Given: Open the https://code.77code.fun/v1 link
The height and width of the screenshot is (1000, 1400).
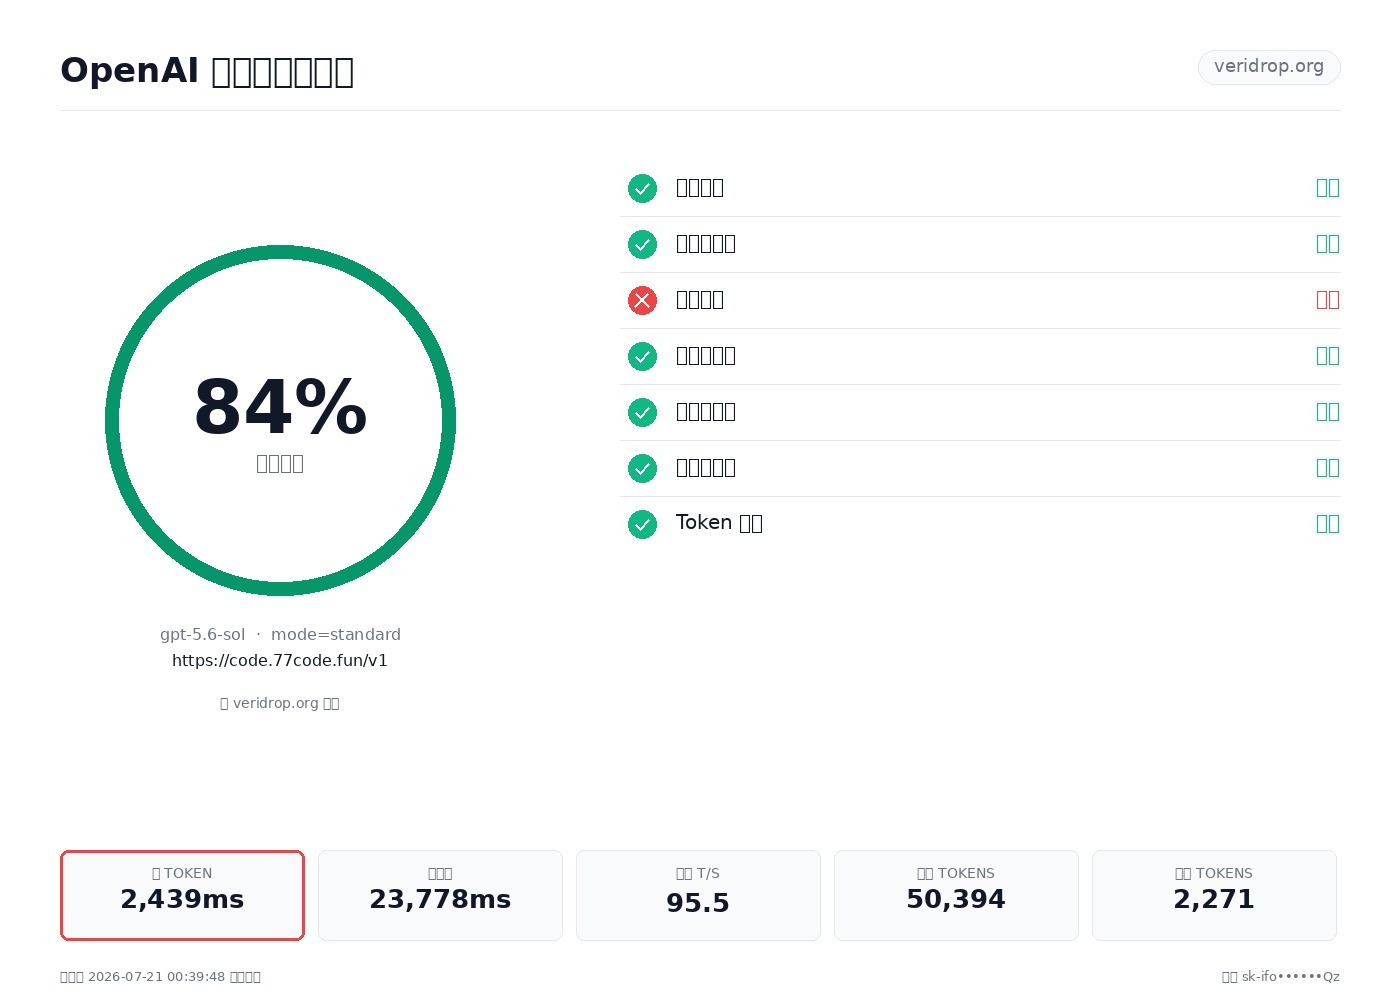Looking at the screenshot, I should 280,660.
